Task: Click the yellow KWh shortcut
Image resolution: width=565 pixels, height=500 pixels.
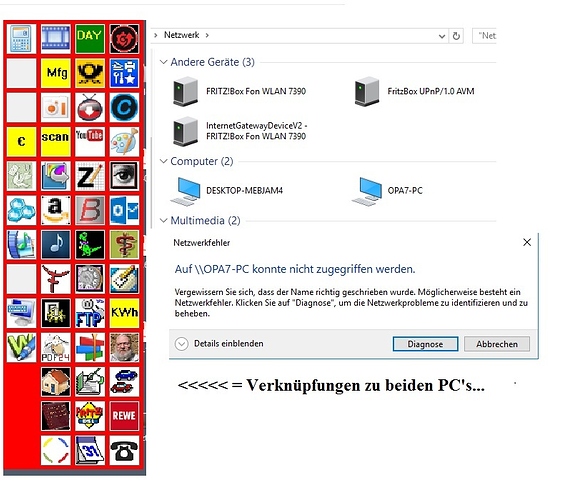Action: [124, 313]
